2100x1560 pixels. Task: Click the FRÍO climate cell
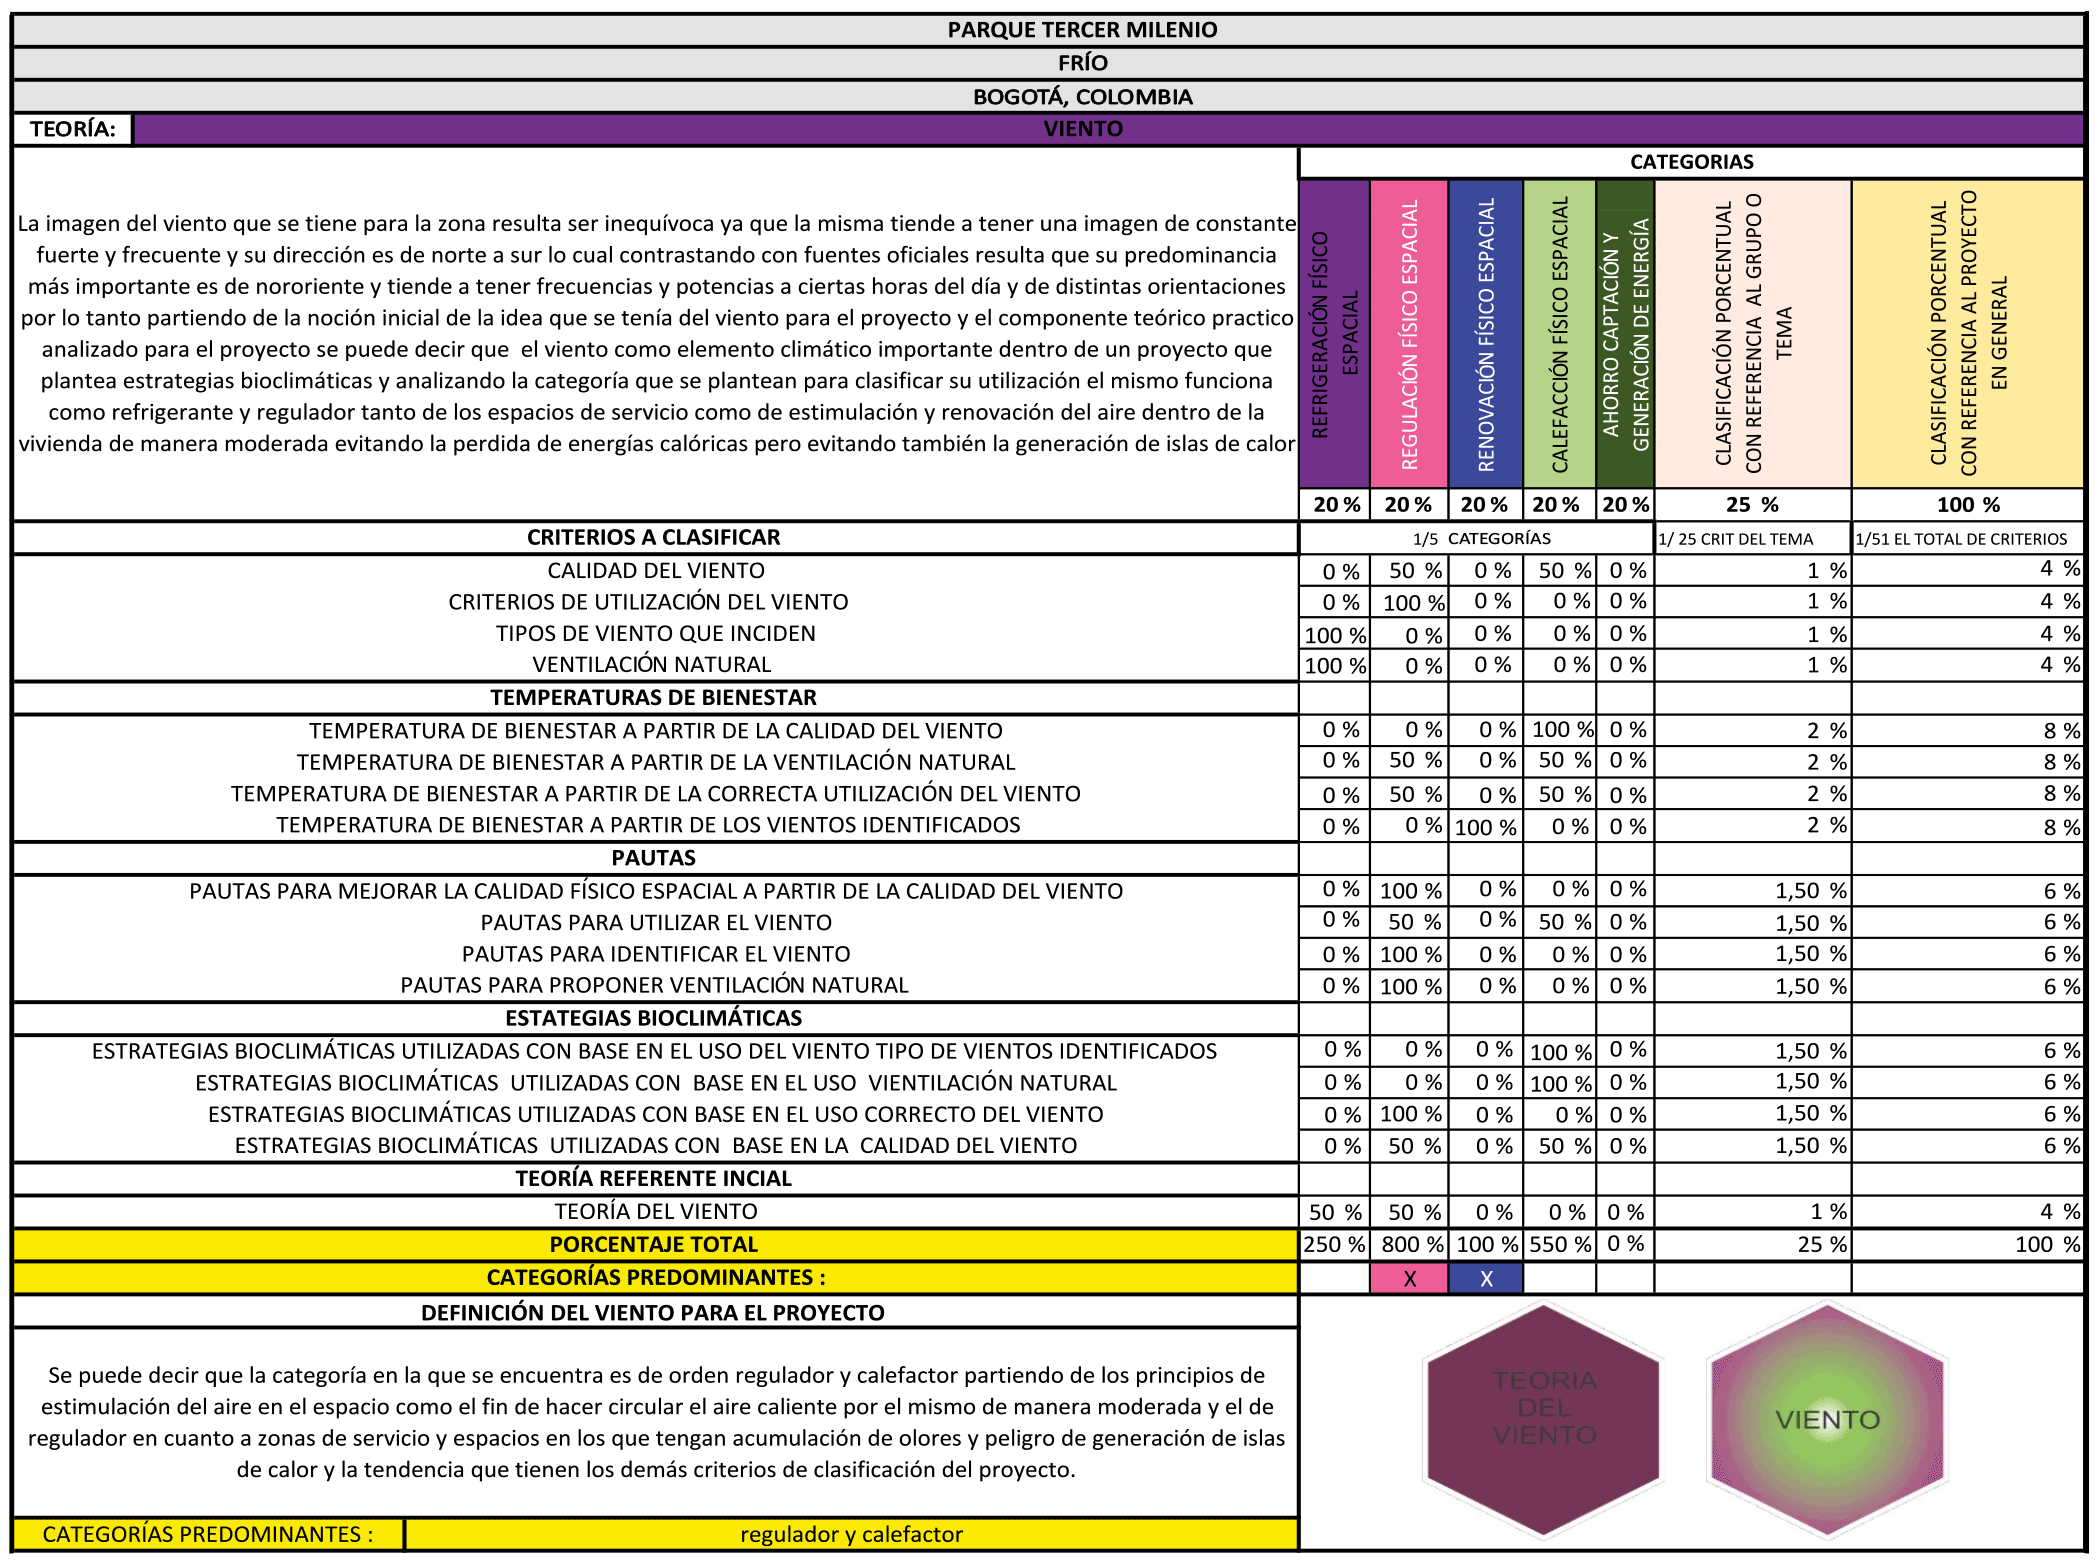pos(1048,63)
